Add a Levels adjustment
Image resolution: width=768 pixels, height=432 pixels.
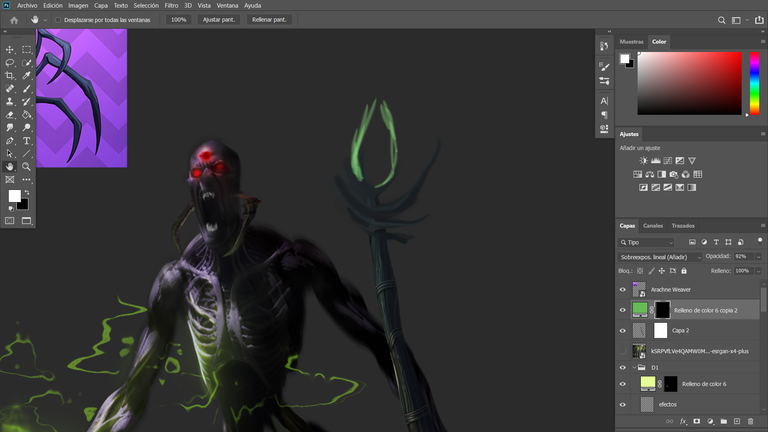pos(655,161)
